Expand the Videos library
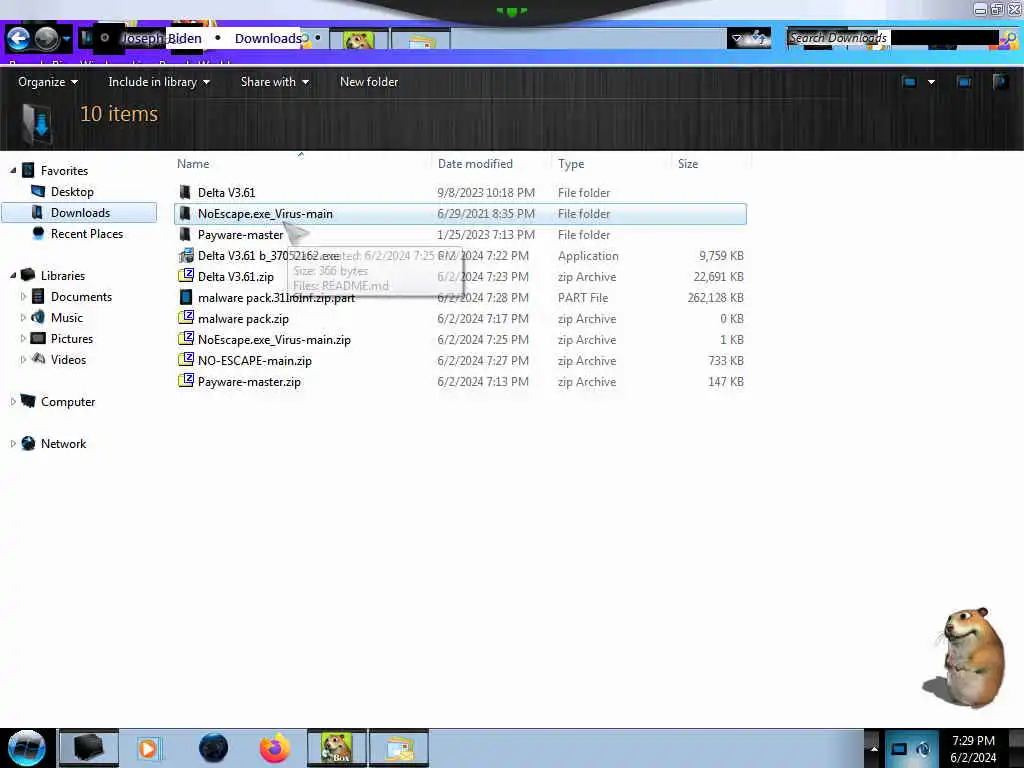 point(24,359)
